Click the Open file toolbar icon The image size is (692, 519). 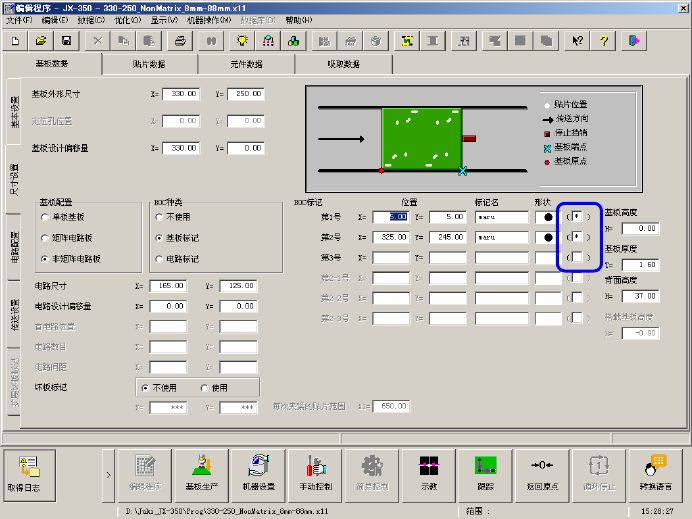click(41, 41)
